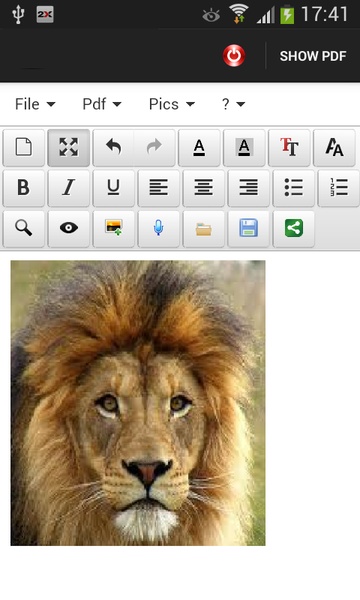Share the document with green icon
Screen dimensions: 360x600
pos(293,228)
